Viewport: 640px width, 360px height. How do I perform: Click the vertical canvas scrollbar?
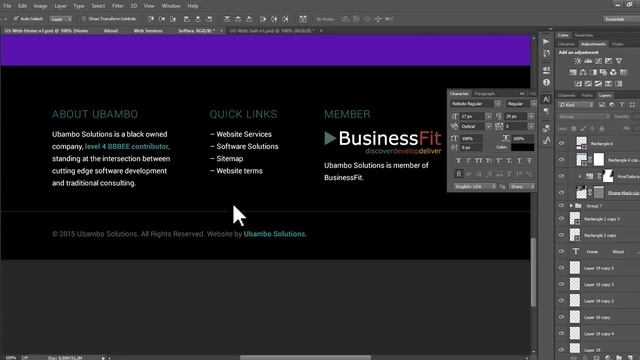point(533,271)
